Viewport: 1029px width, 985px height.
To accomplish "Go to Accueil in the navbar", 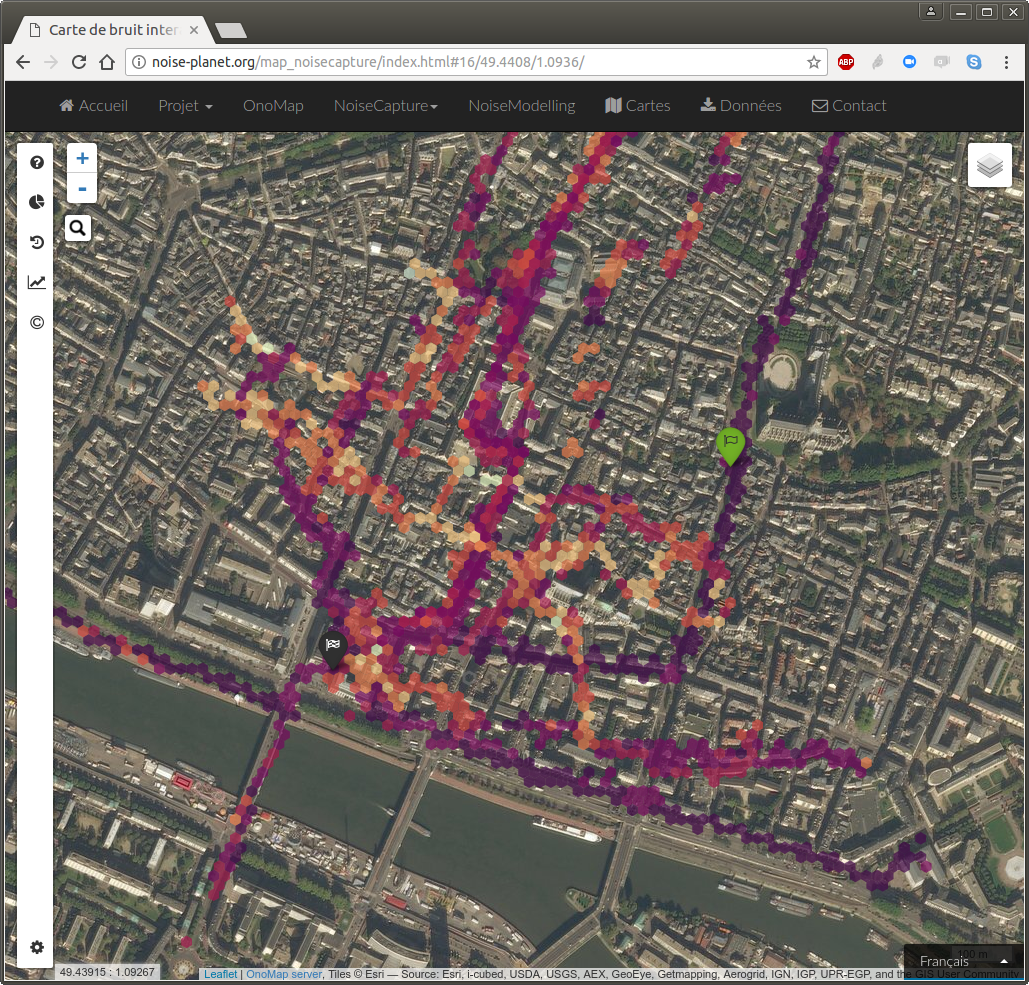I will coord(93,106).
